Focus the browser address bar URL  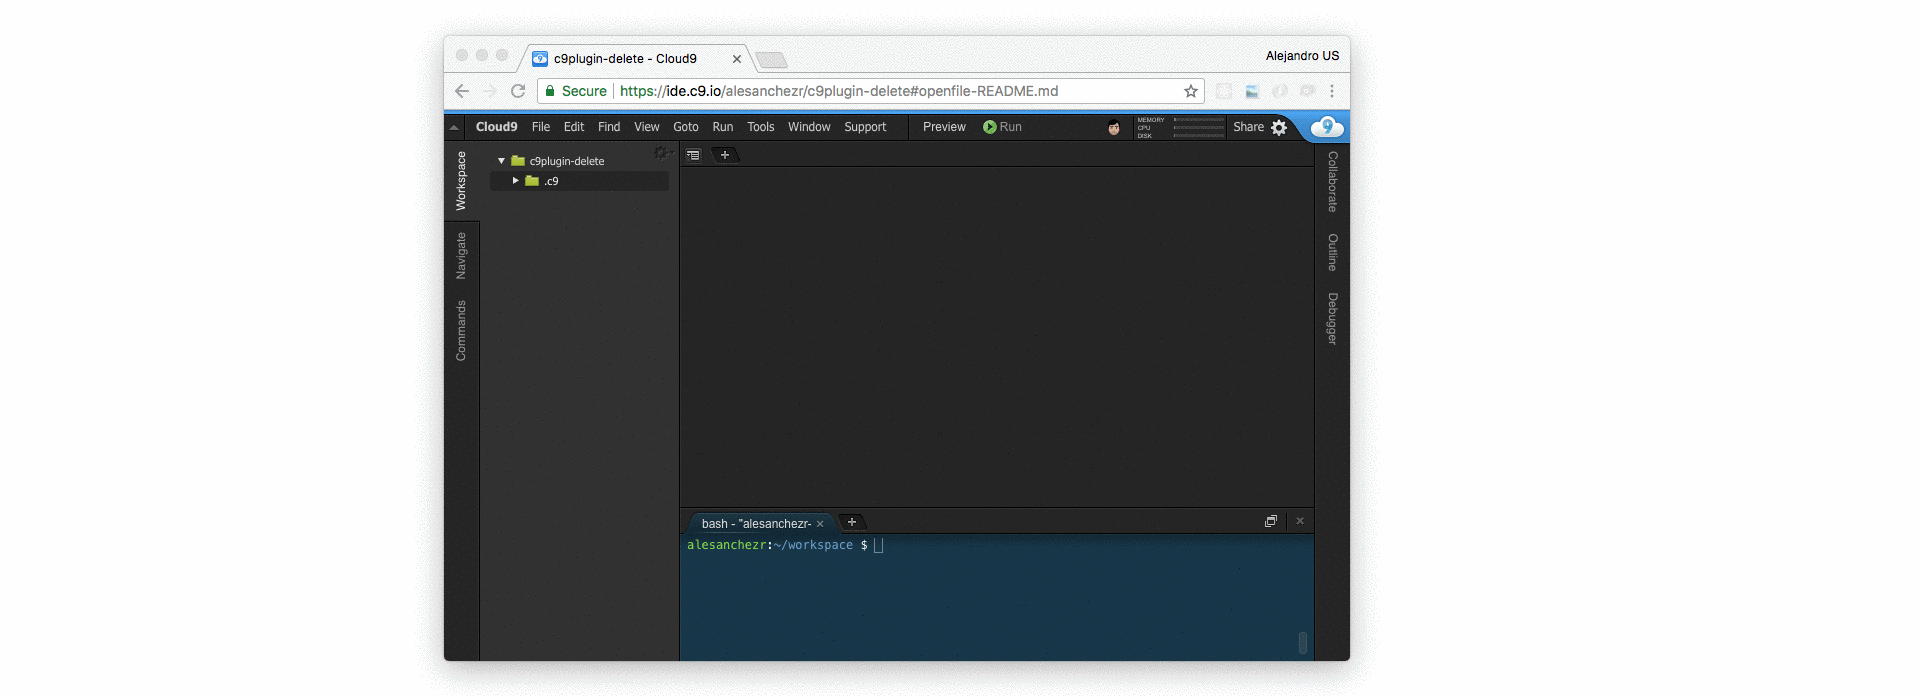[x=839, y=91]
